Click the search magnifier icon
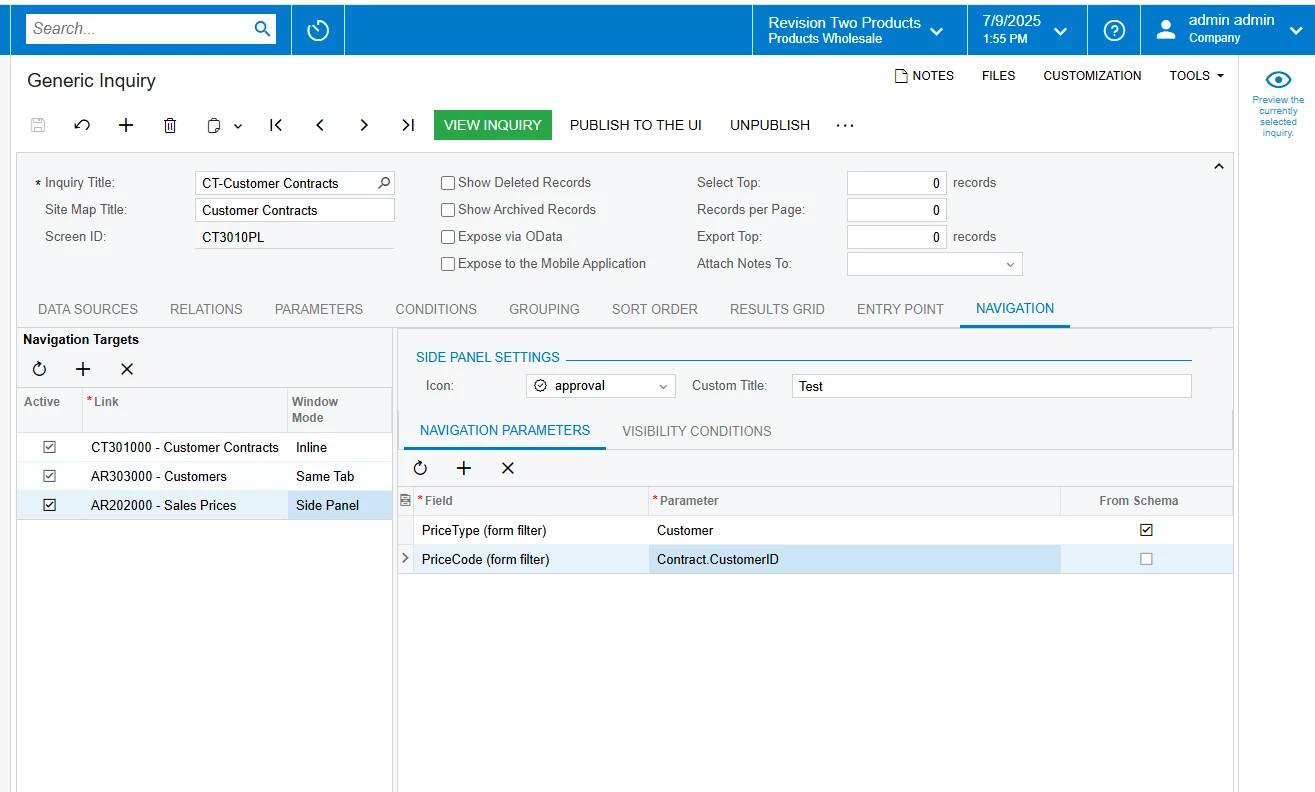 262,29
